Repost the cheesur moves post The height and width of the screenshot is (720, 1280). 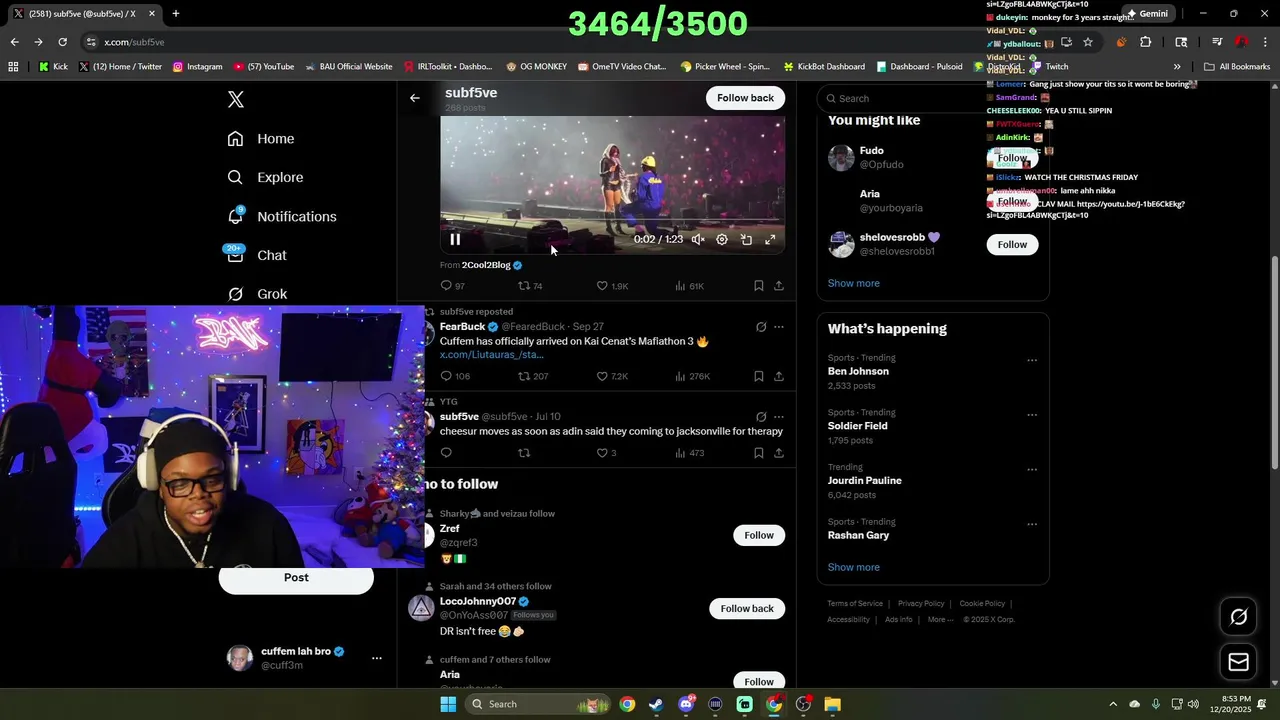[524, 453]
